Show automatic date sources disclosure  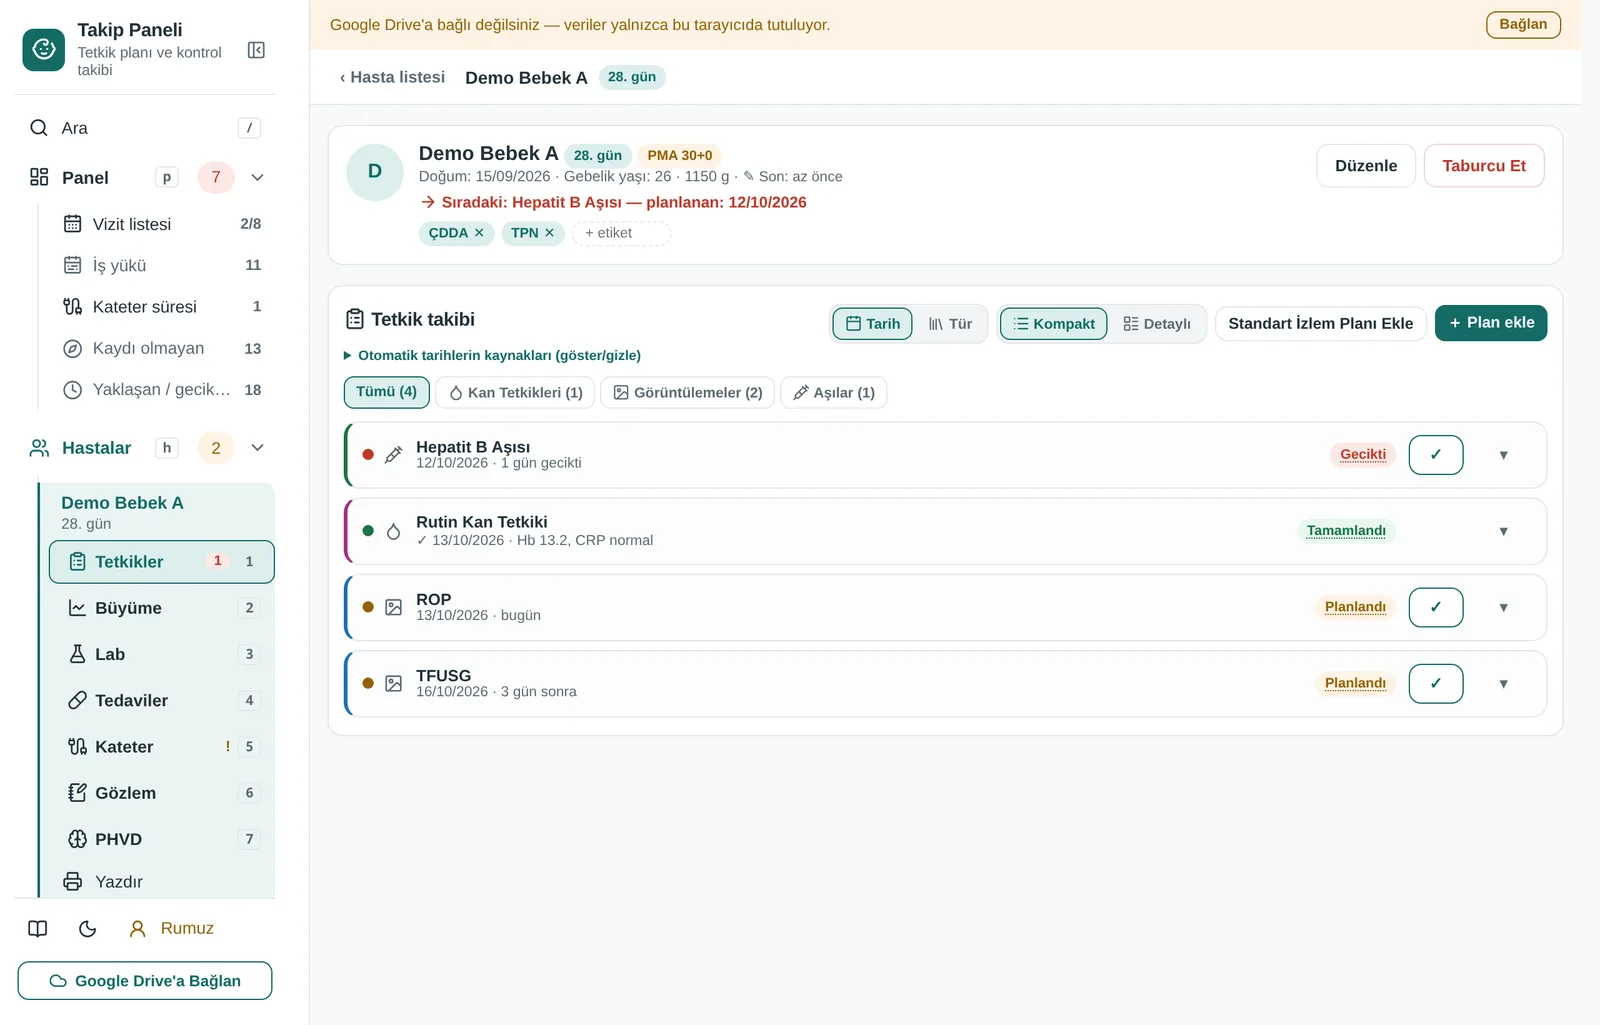492,355
